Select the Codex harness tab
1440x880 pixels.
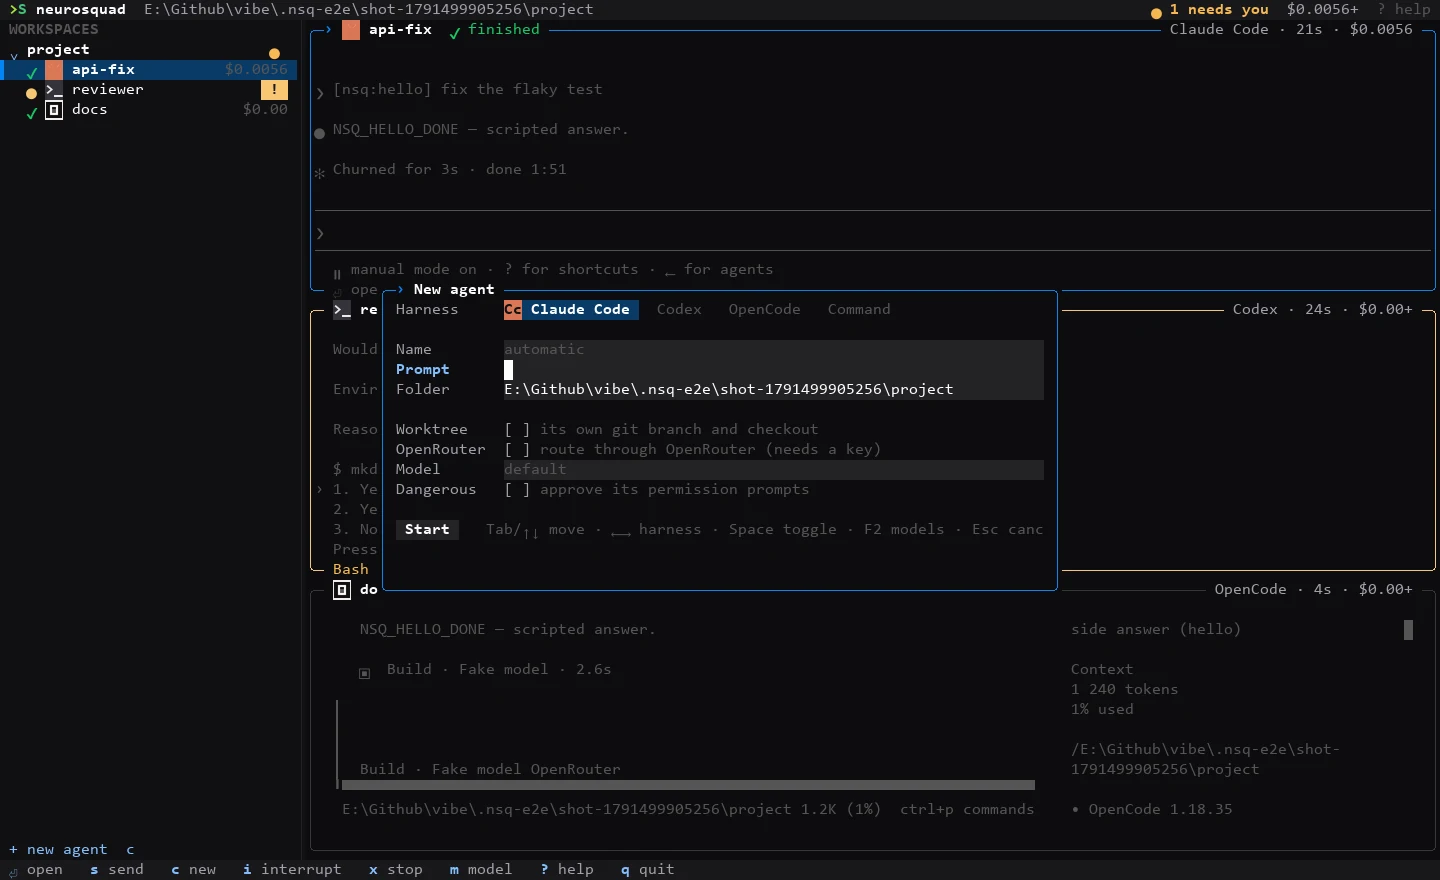[x=679, y=310]
